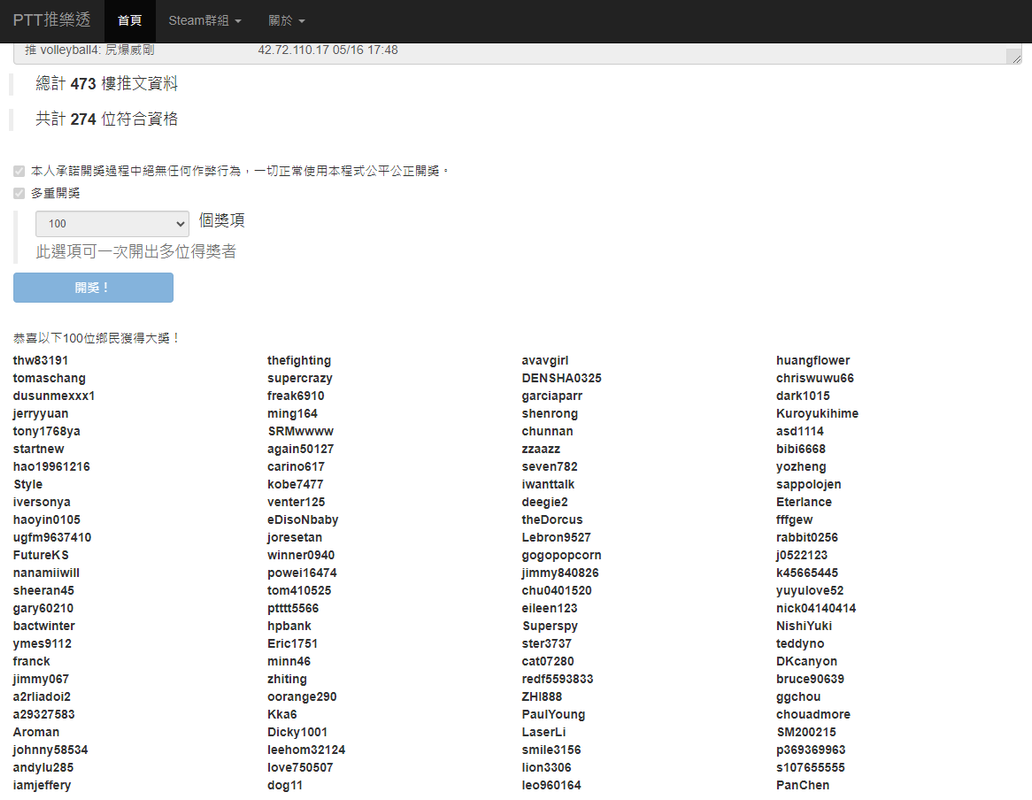Click the winner name iwanttalk
This screenshot has height=800, width=1032.
tap(548, 485)
